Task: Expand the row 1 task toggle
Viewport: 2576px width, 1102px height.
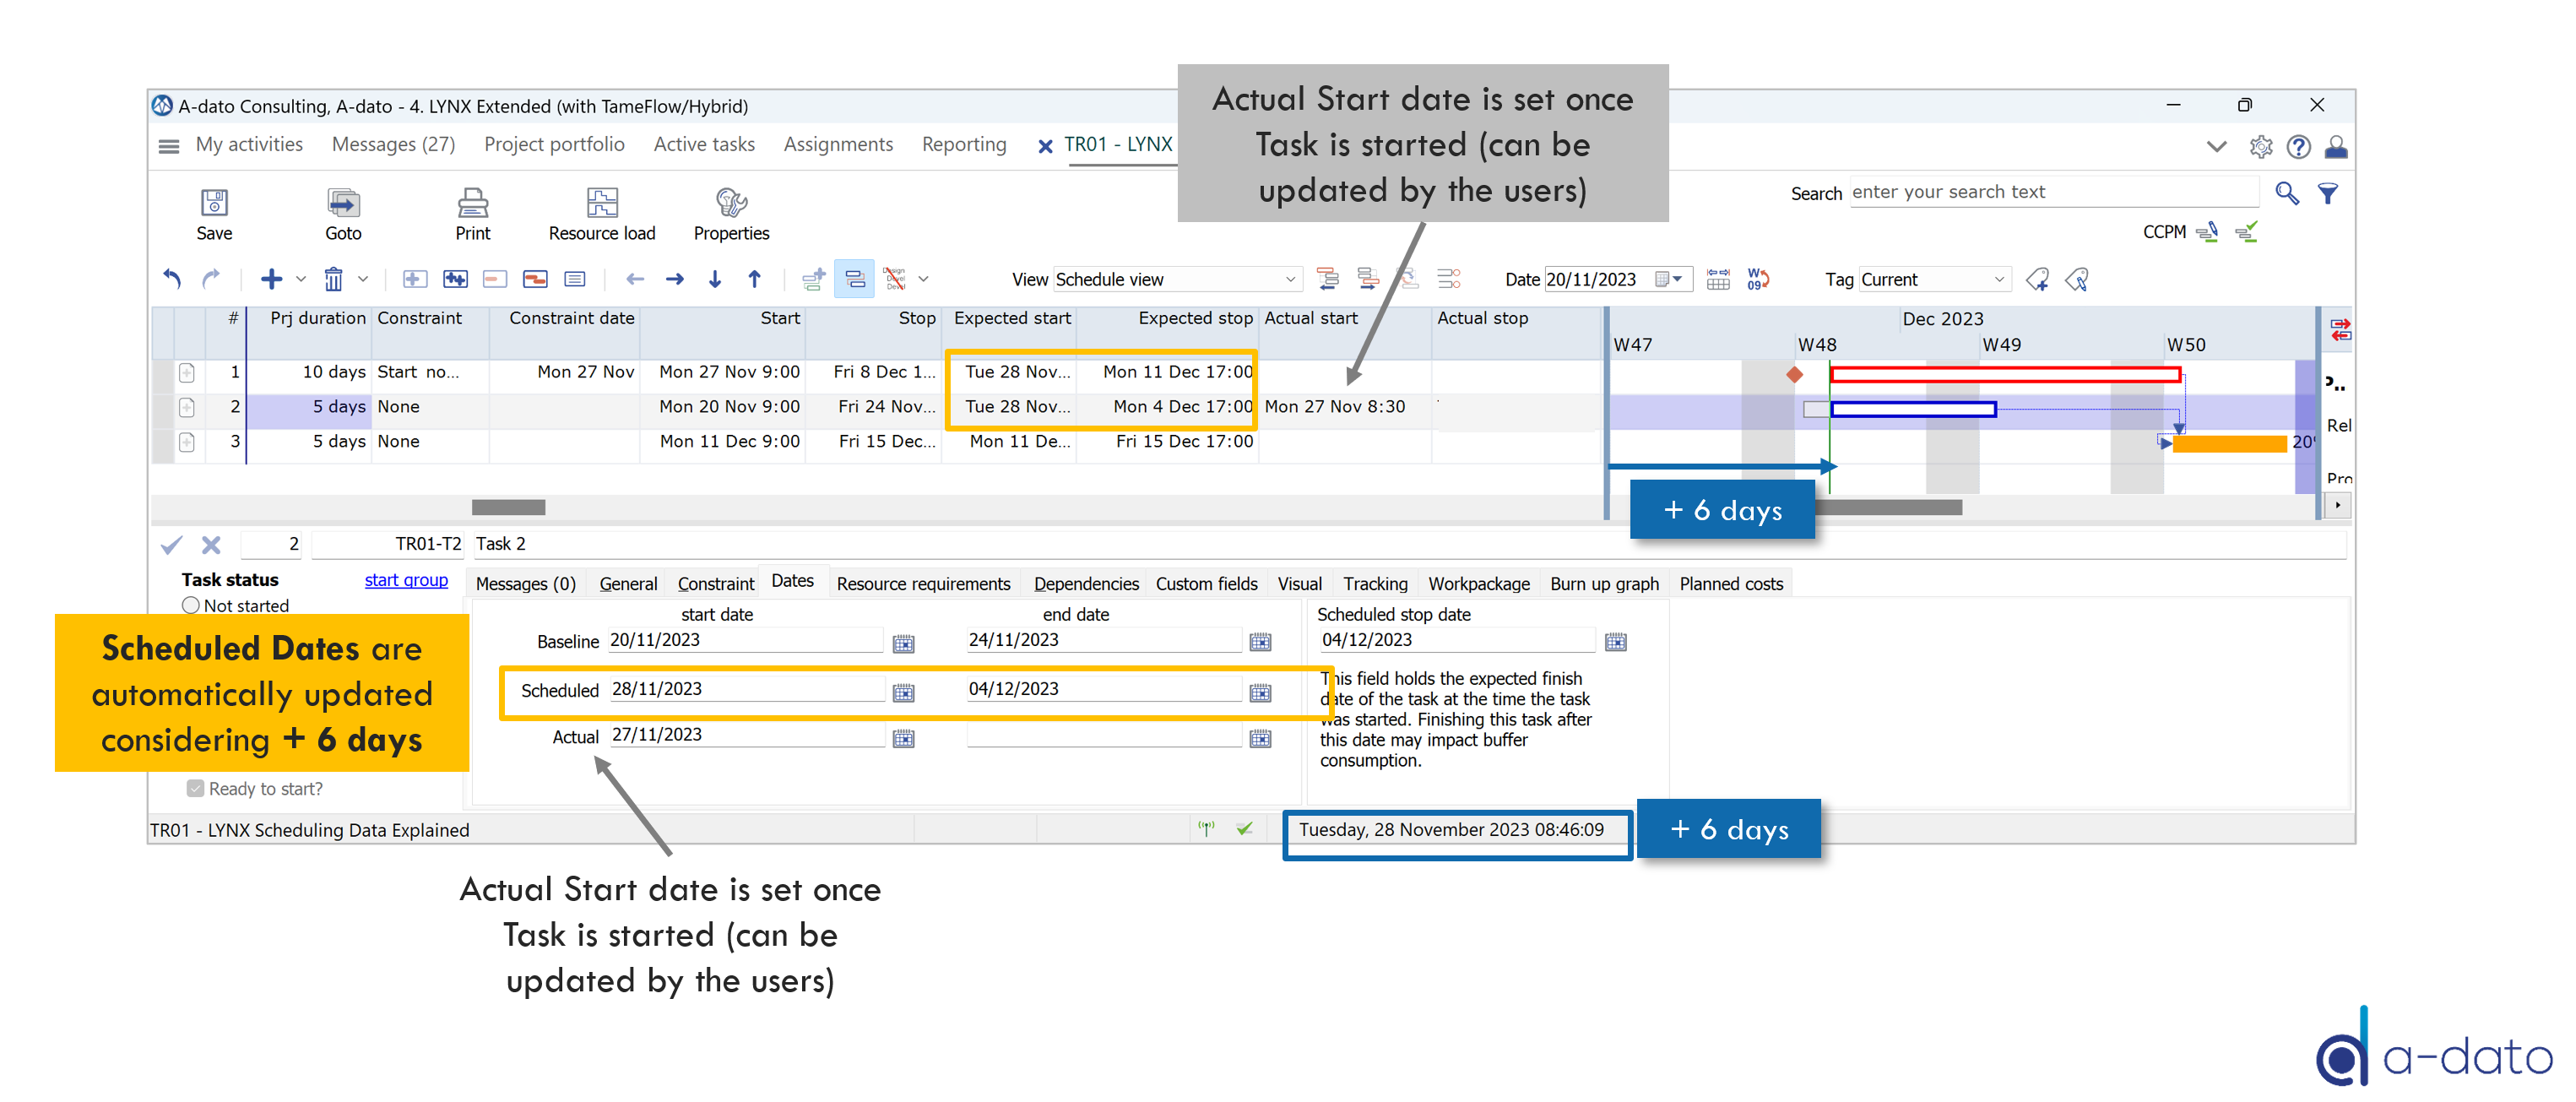Action: pos(187,373)
